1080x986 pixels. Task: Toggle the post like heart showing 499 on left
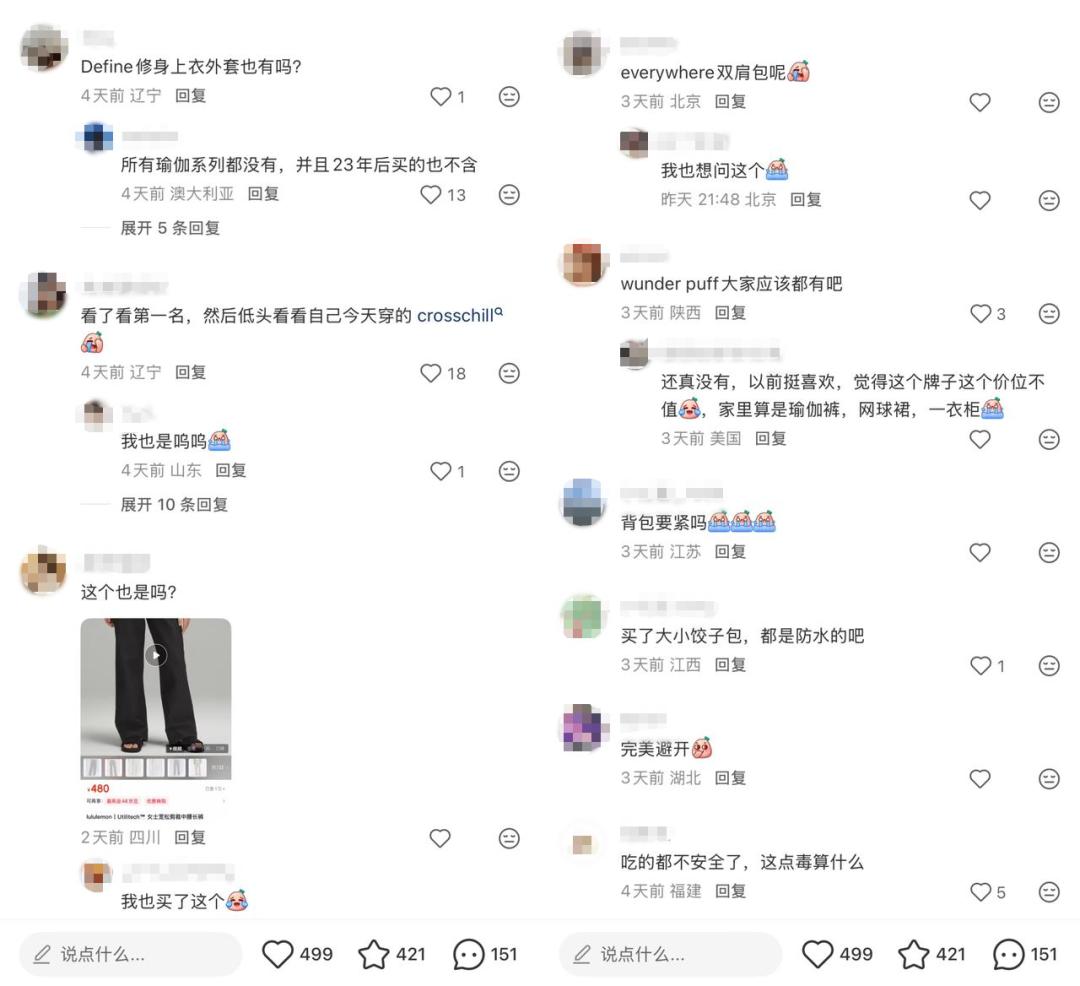tap(278, 954)
